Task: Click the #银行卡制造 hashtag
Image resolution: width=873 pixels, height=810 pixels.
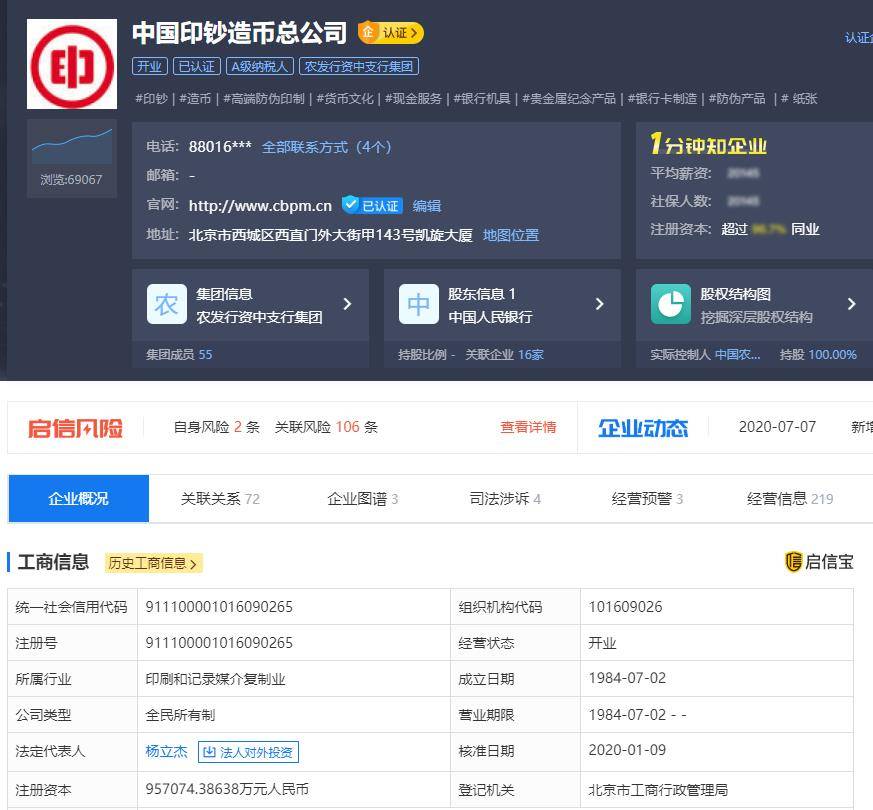Action: point(662,99)
